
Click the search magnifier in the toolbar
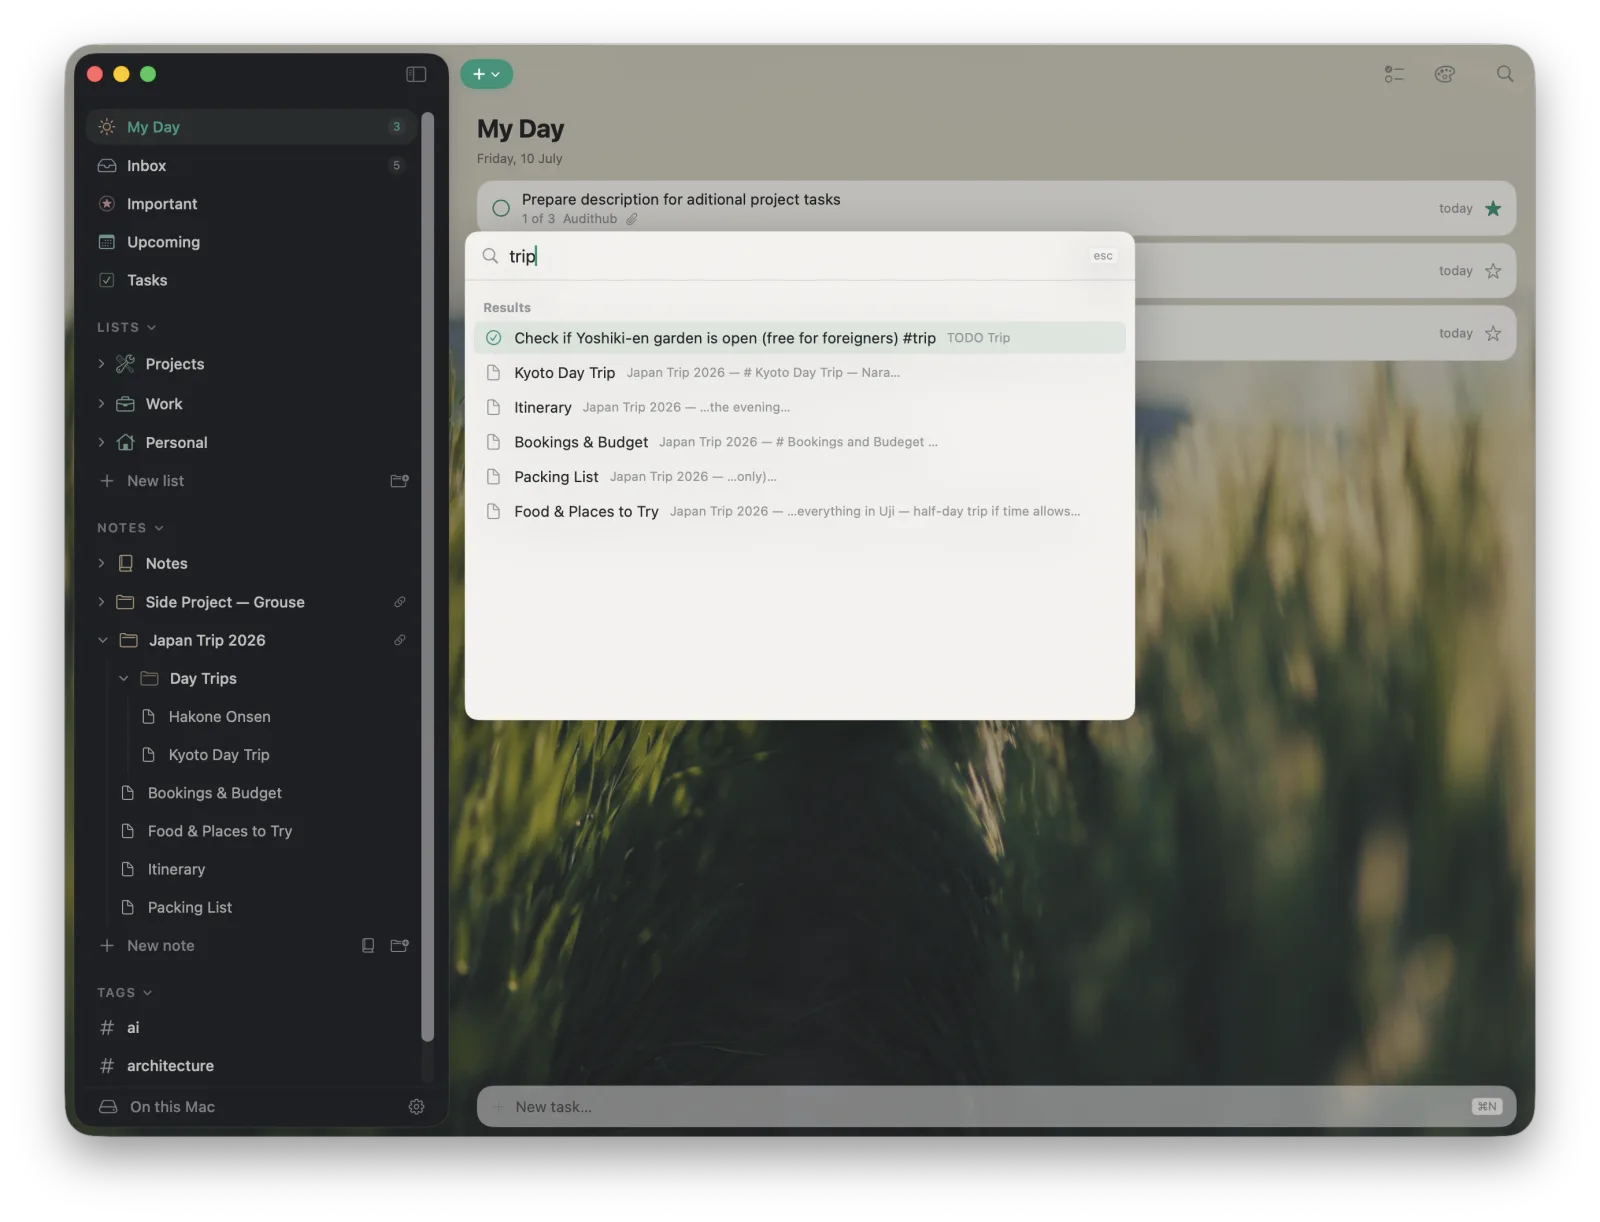(1504, 74)
